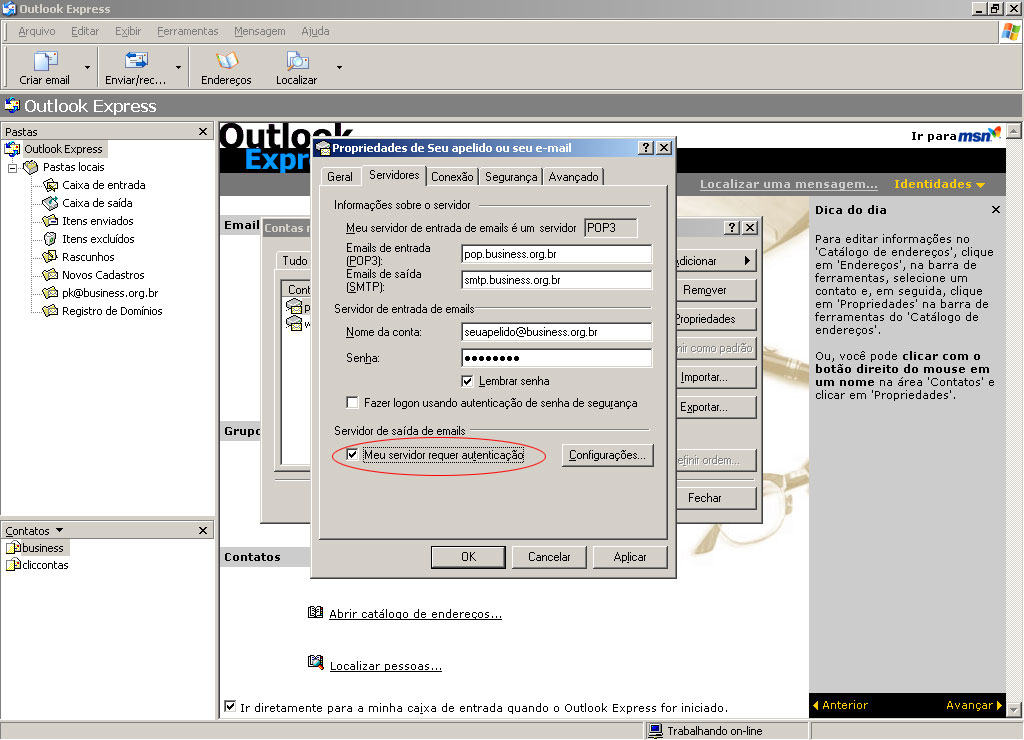Image resolution: width=1024 pixels, height=740 pixels.
Task: Click the msn logo
Action: tap(979, 135)
